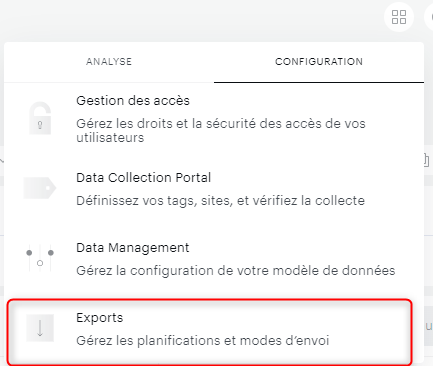Click 'Gérez les planifications et modes d'envoi' text
433x366 pixels.
203,341
